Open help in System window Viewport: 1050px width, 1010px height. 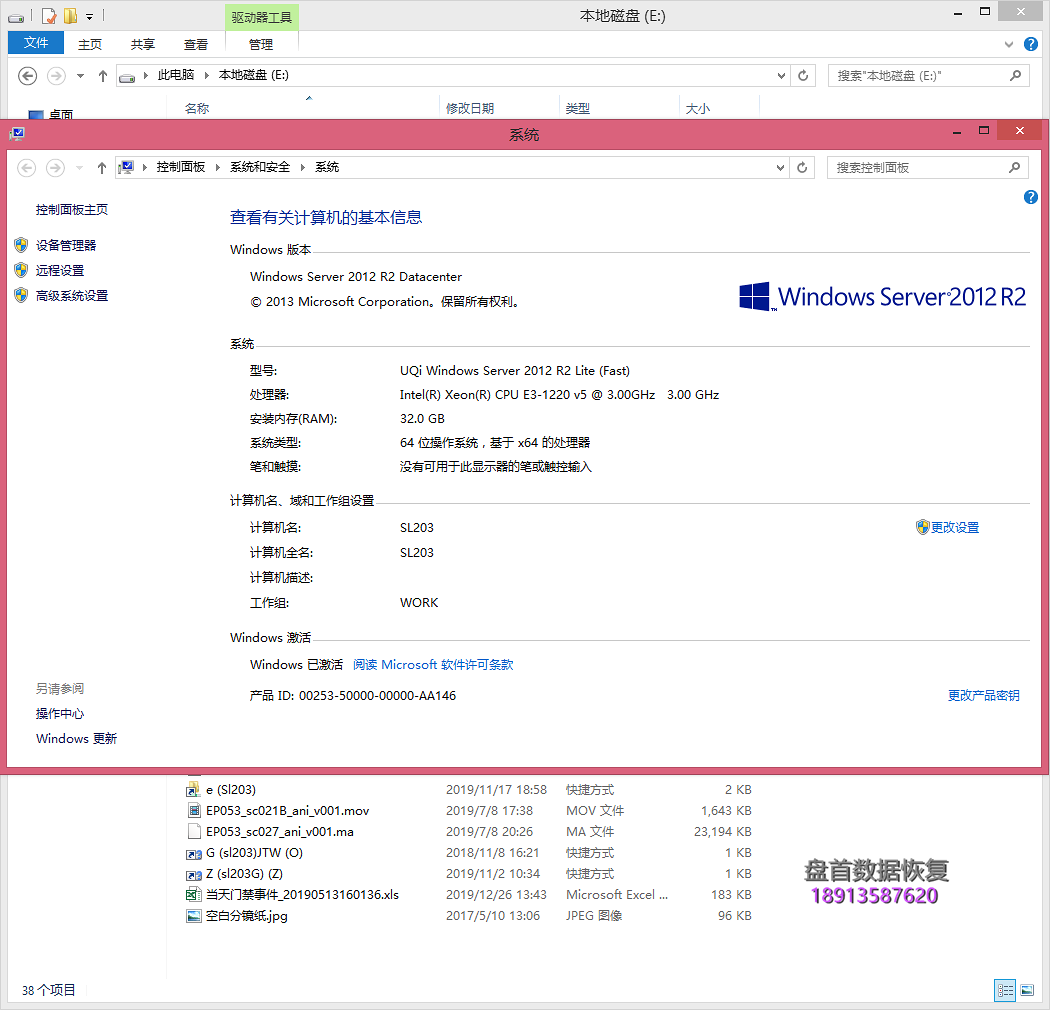coord(1031,197)
